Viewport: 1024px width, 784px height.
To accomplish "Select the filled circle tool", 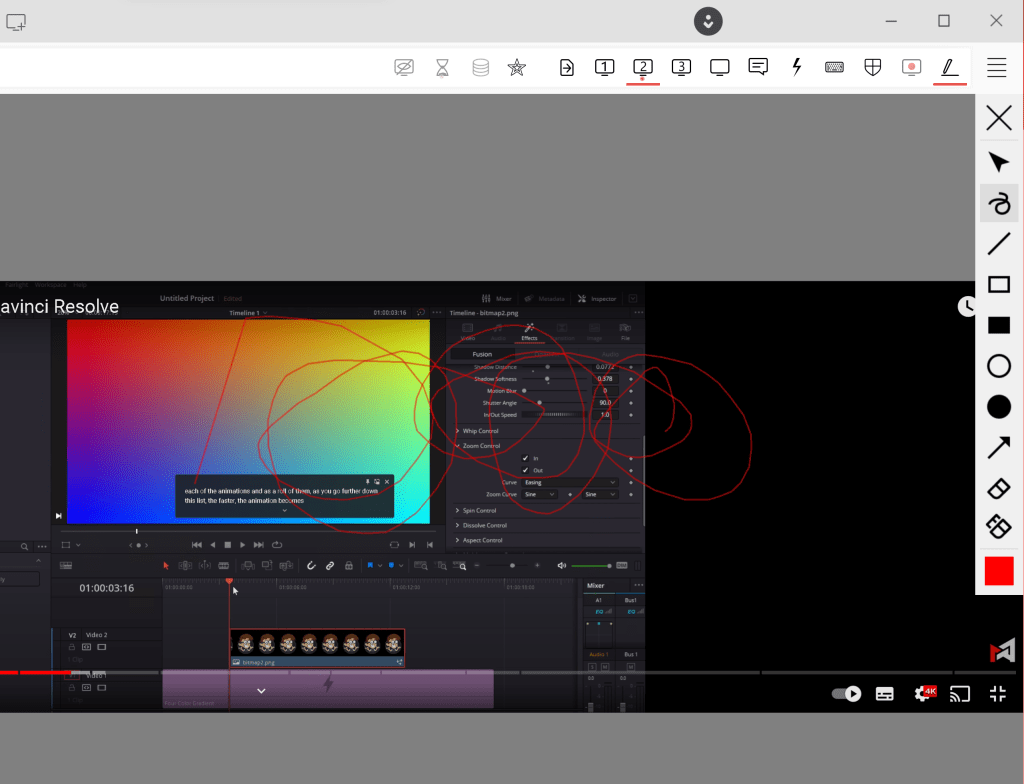I will [x=999, y=407].
